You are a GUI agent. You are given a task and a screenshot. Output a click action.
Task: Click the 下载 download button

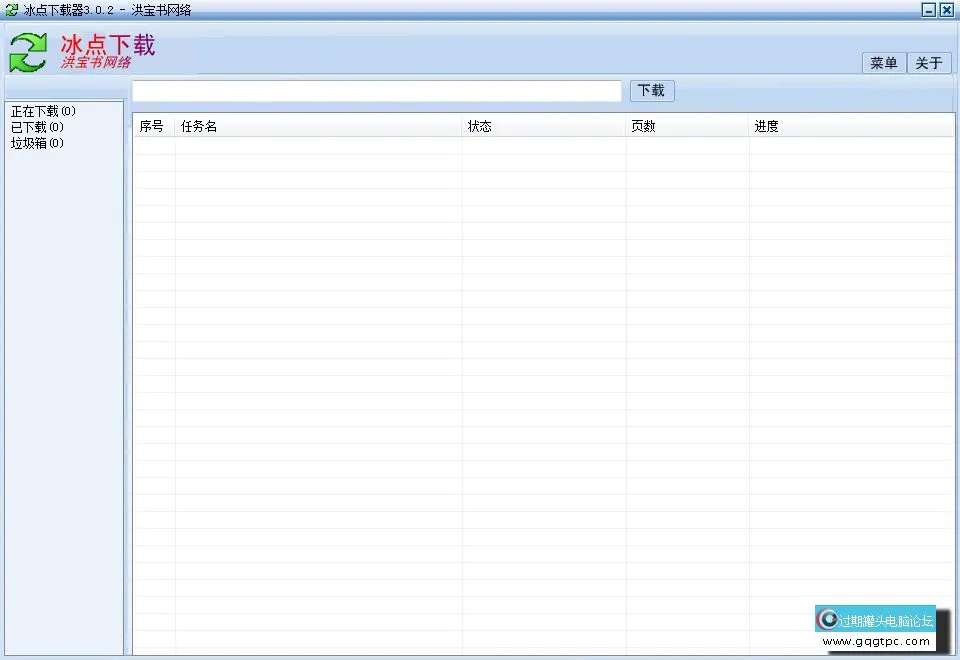(x=651, y=90)
